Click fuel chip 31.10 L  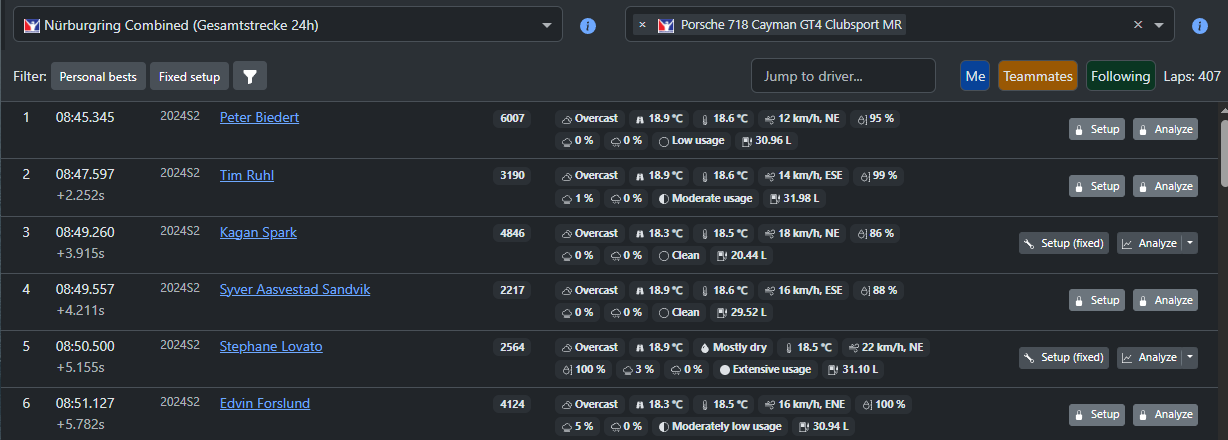pos(853,369)
